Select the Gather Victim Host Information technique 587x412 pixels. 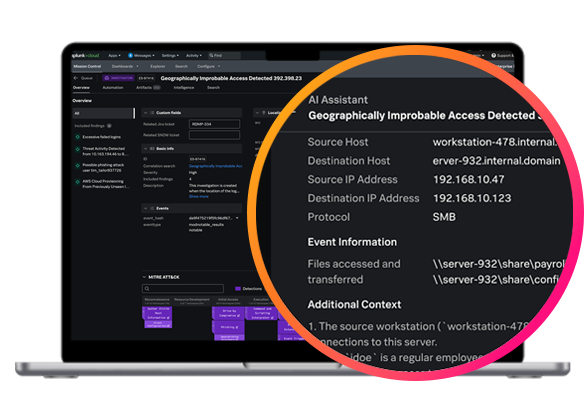tap(157, 313)
